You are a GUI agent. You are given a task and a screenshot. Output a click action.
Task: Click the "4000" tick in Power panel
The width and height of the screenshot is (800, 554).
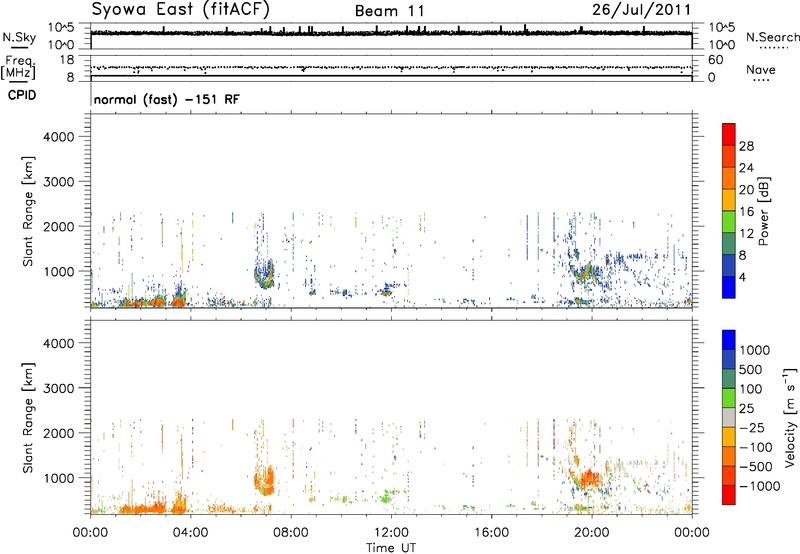click(x=59, y=137)
